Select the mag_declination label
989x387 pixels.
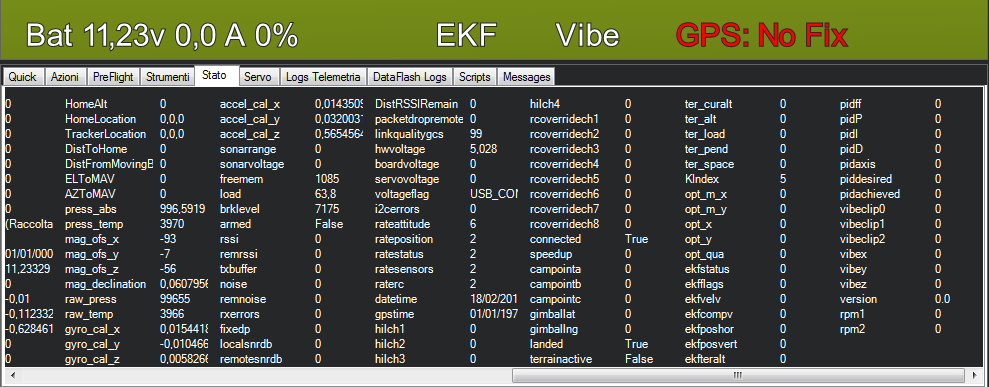pos(105,284)
